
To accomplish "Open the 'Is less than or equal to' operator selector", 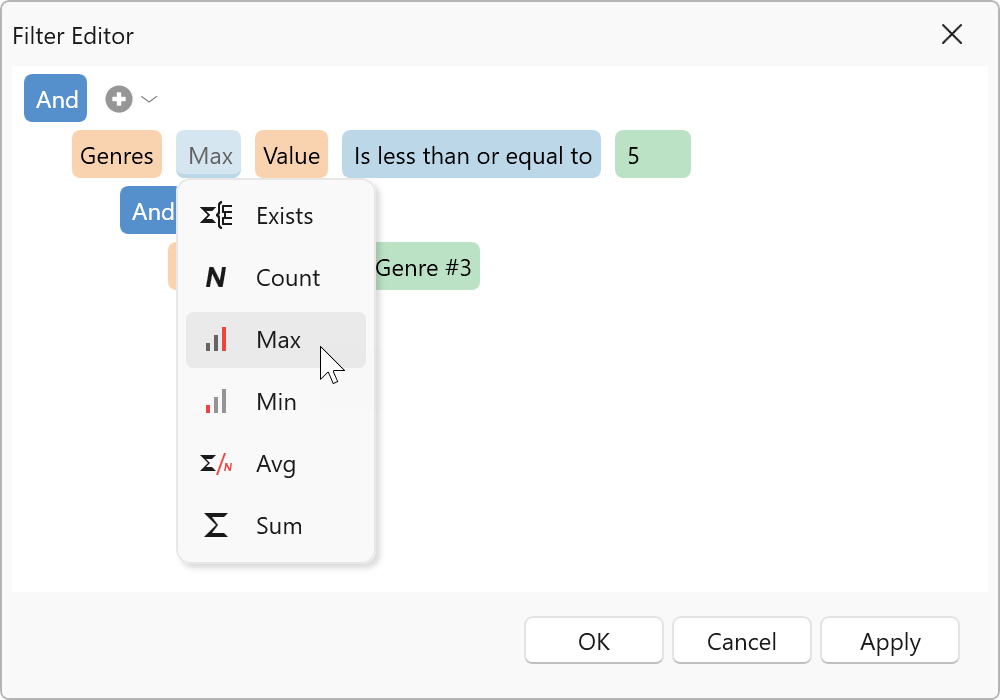I will [x=471, y=154].
